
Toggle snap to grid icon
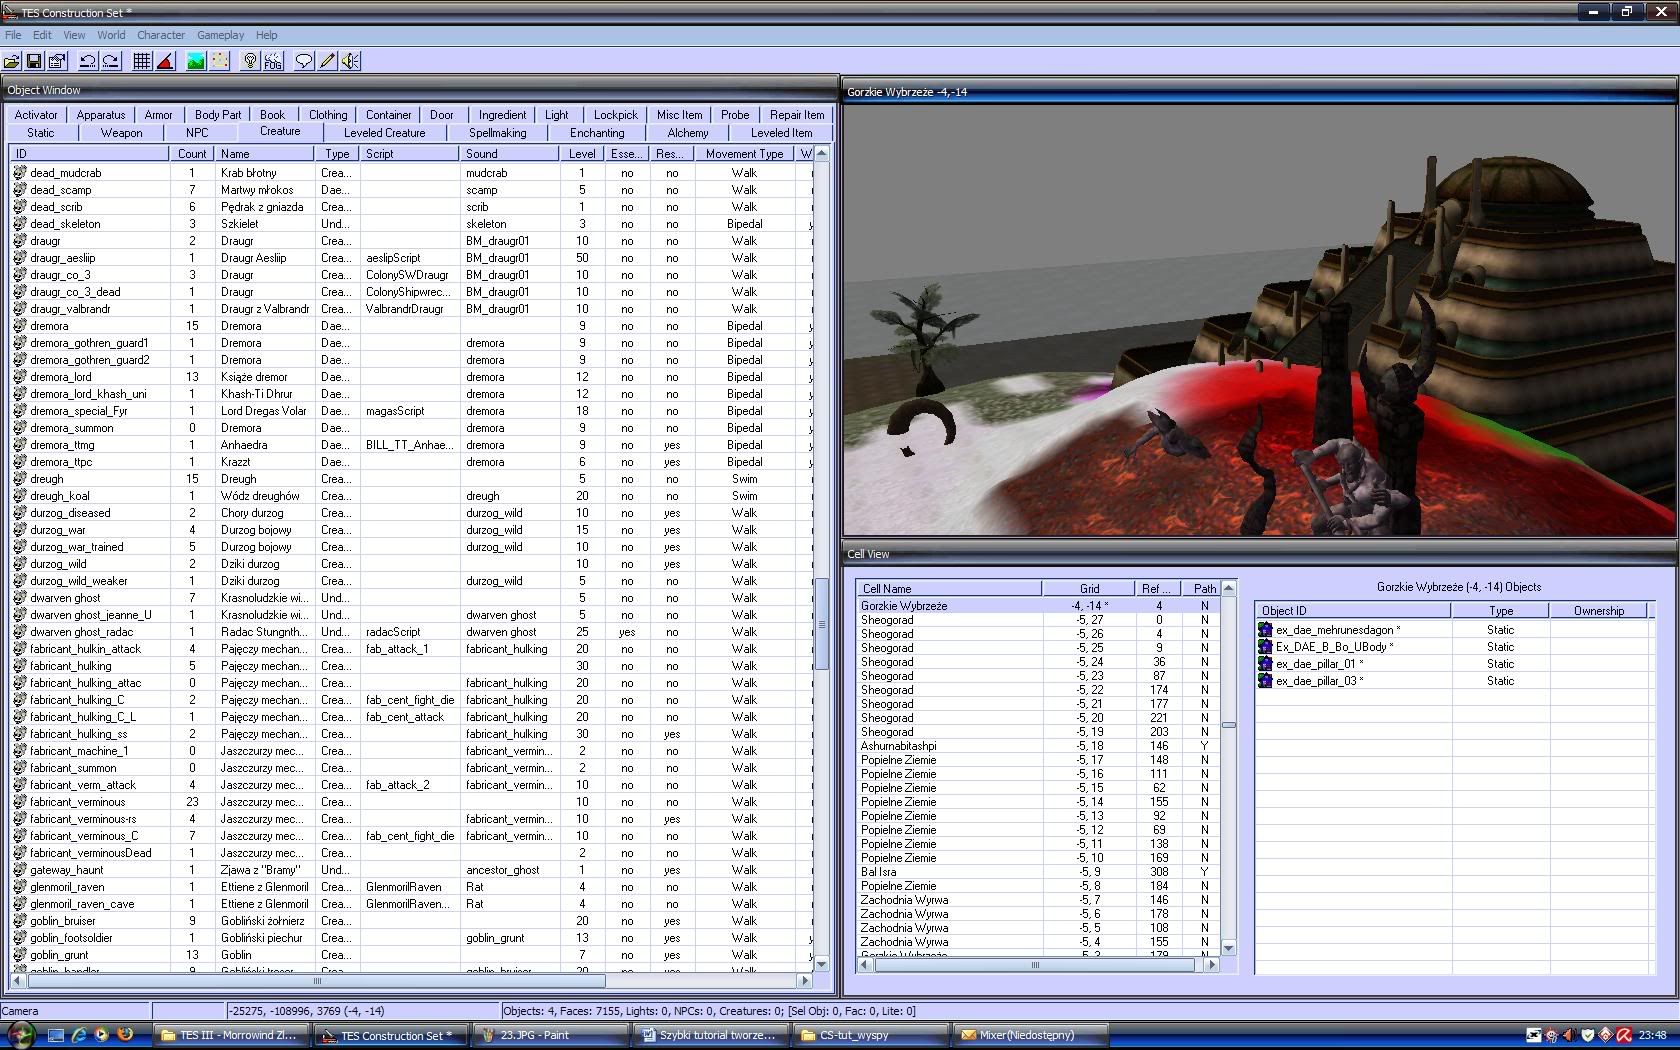tap(142, 61)
